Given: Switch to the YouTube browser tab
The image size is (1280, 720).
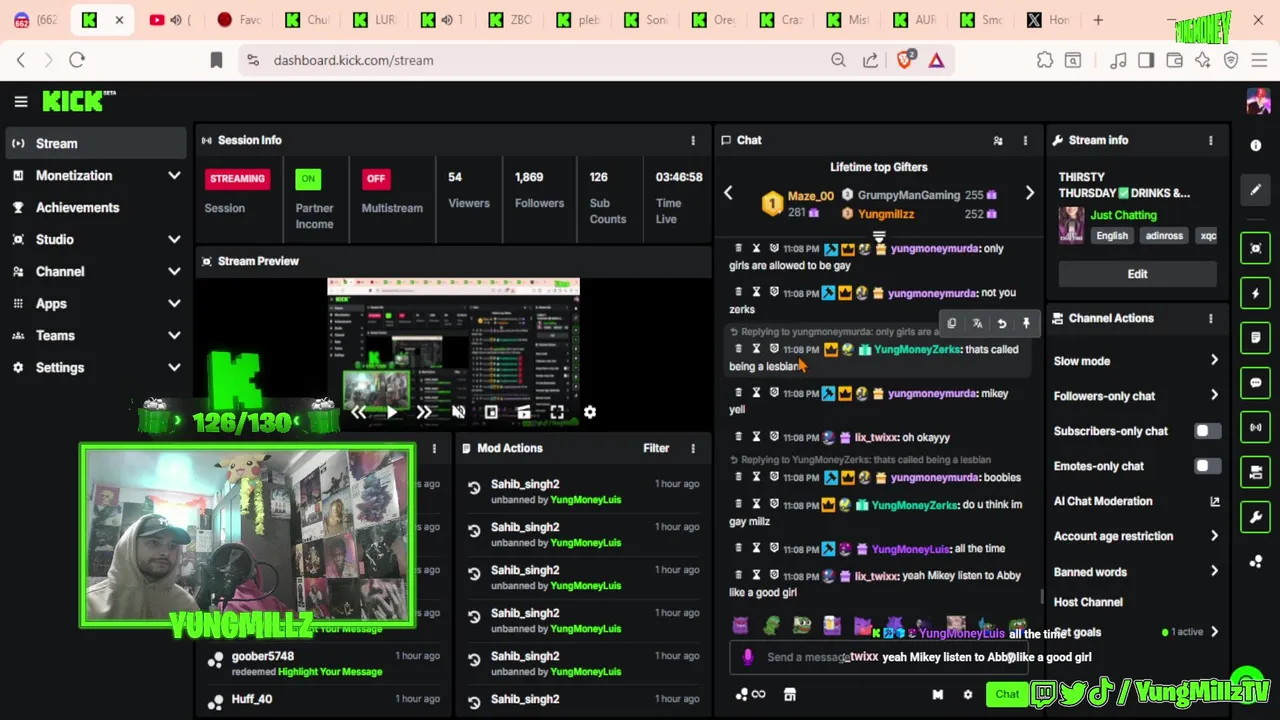Looking at the screenshot, I should (169, 20).
